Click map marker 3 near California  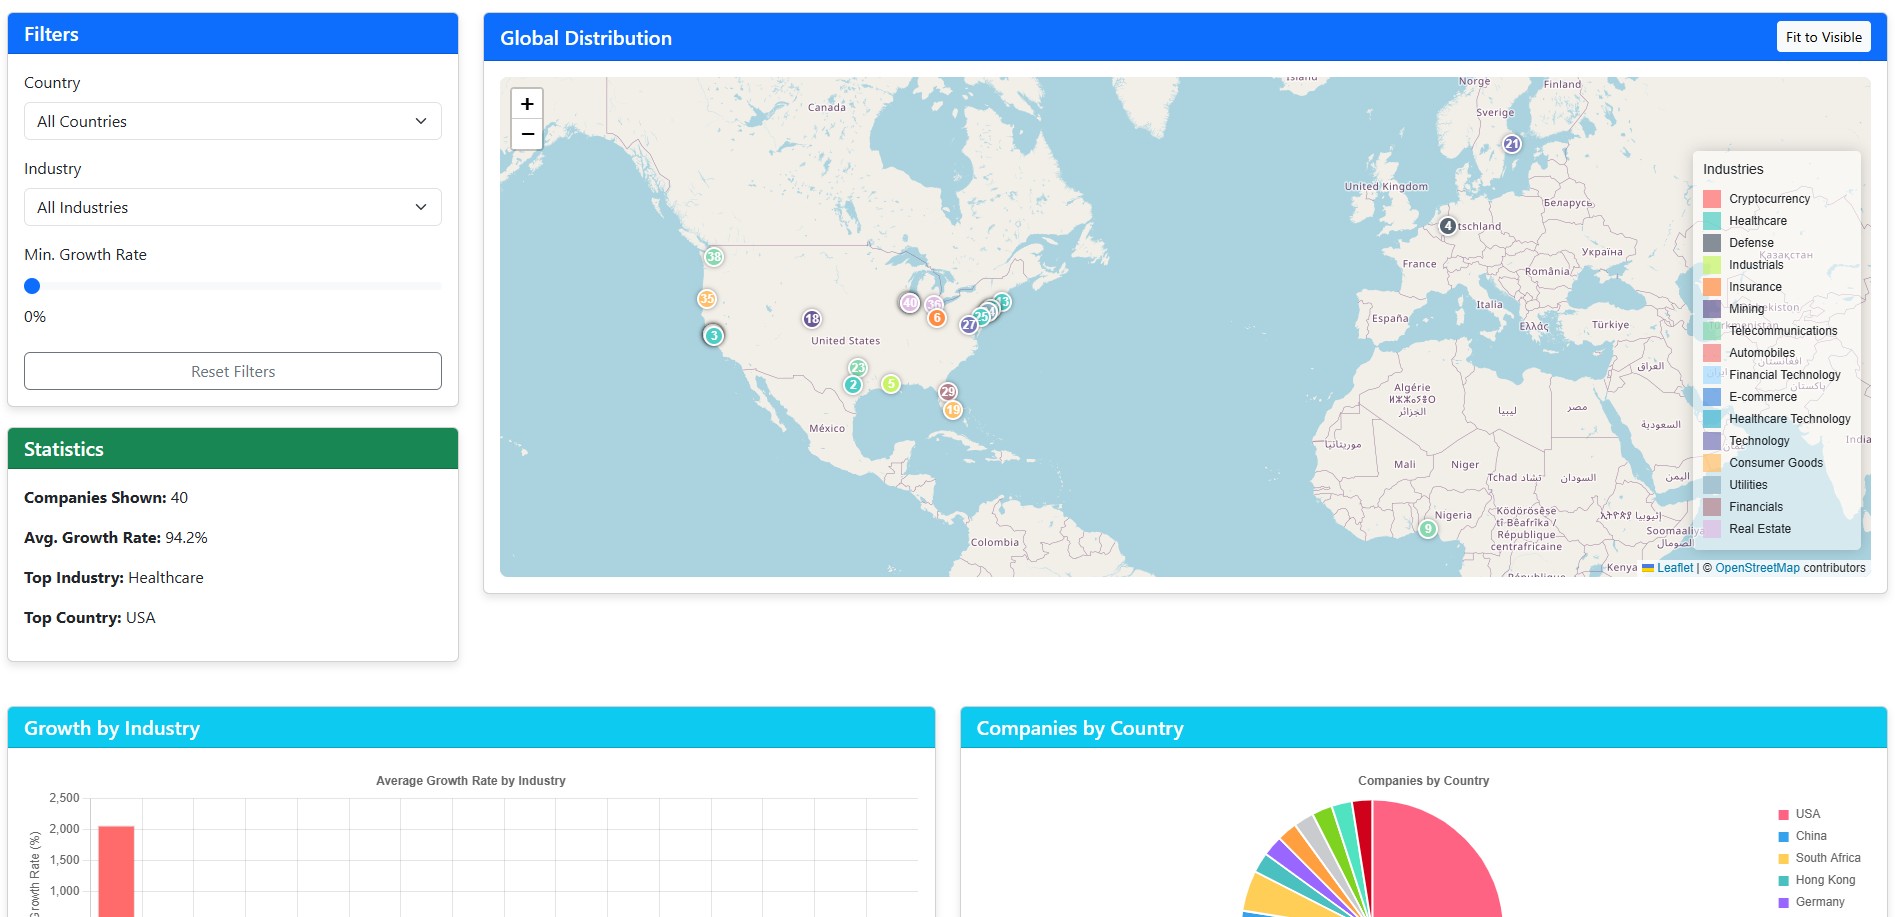point(714,335)
